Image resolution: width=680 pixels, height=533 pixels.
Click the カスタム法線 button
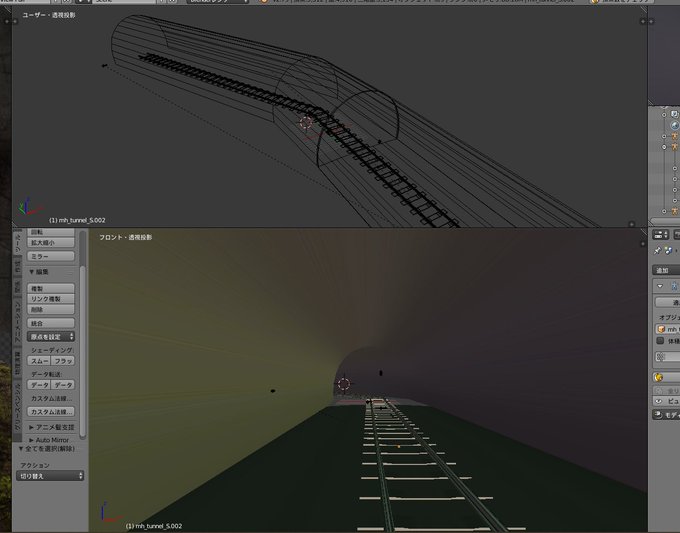coord(51,412)
